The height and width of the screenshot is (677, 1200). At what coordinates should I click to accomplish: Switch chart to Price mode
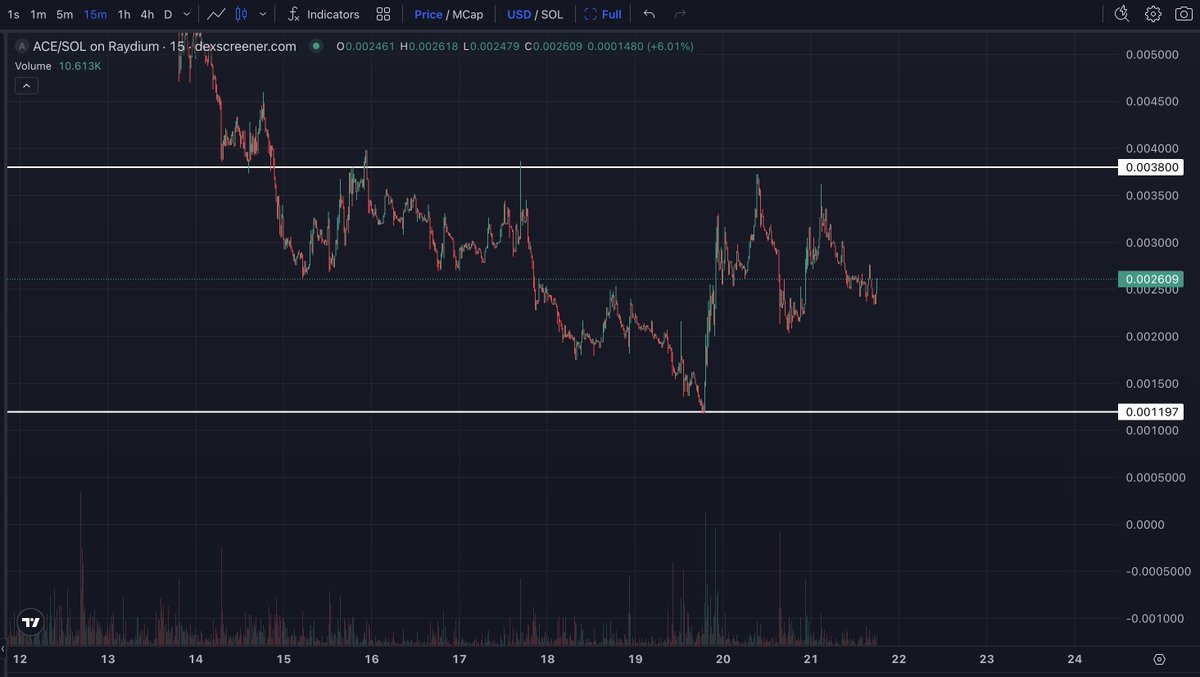tap(428, 14)
